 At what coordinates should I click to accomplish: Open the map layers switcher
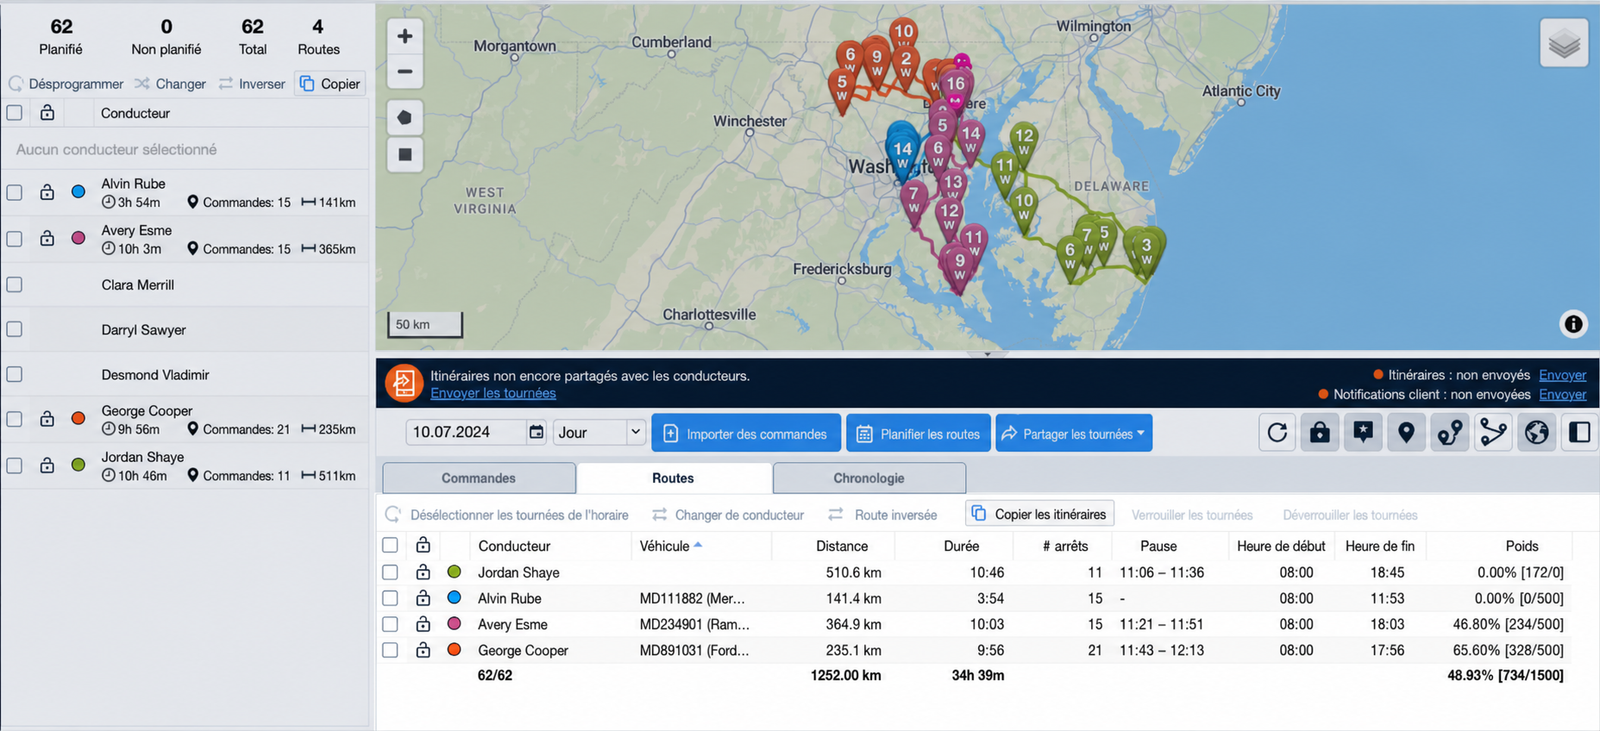(1564, 43)
